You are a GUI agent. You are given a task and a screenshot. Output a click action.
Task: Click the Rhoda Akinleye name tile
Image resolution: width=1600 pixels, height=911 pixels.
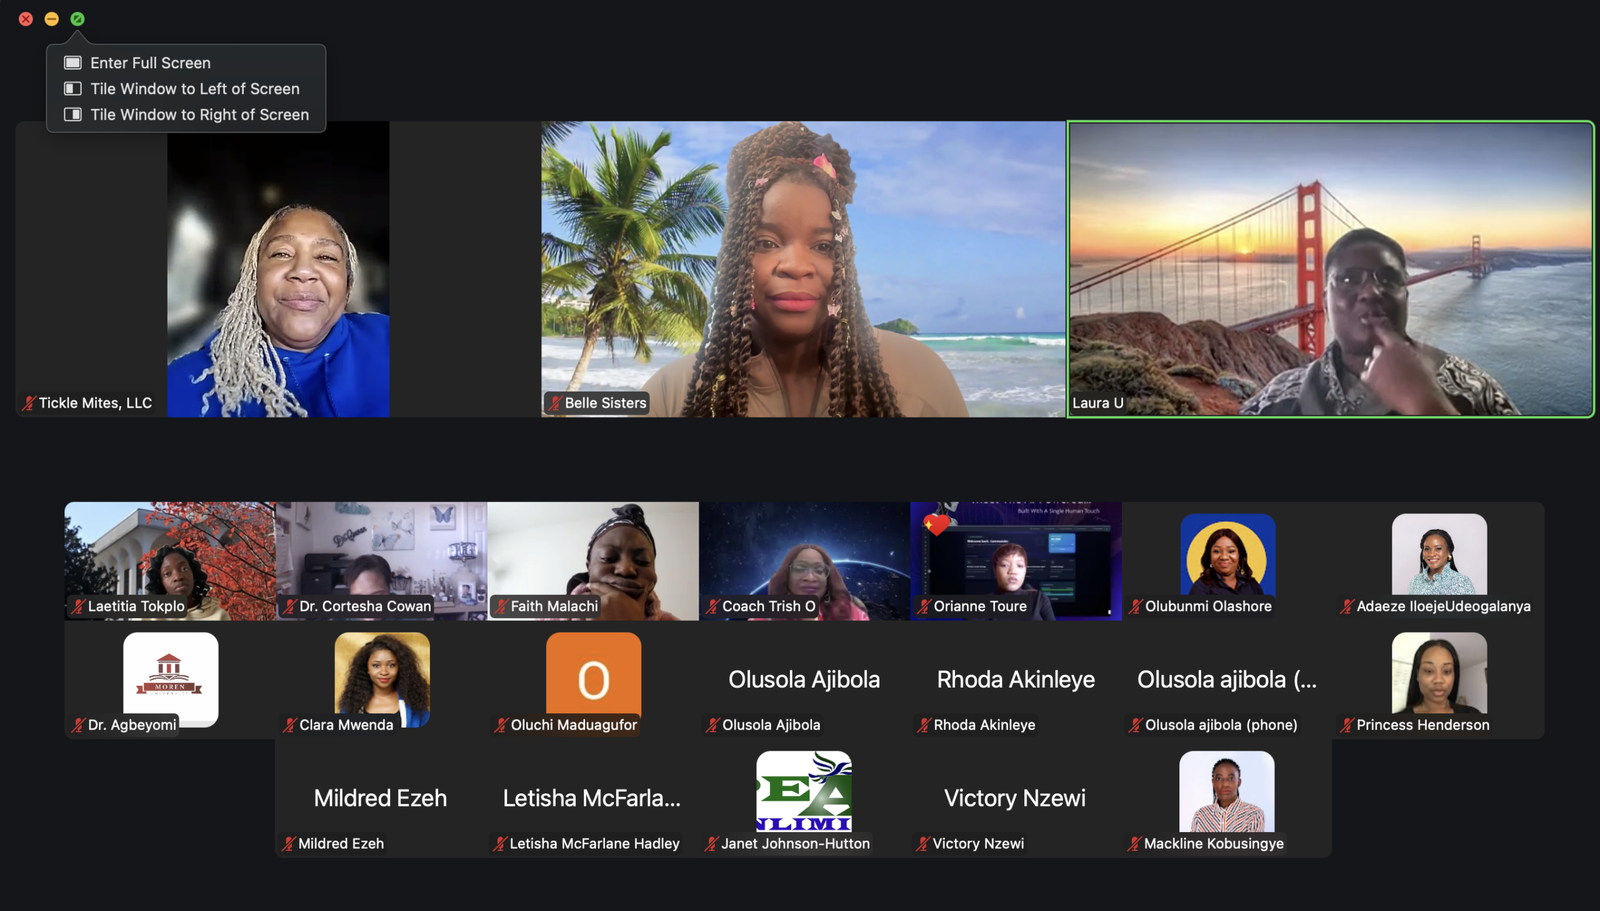(1015, 680)
